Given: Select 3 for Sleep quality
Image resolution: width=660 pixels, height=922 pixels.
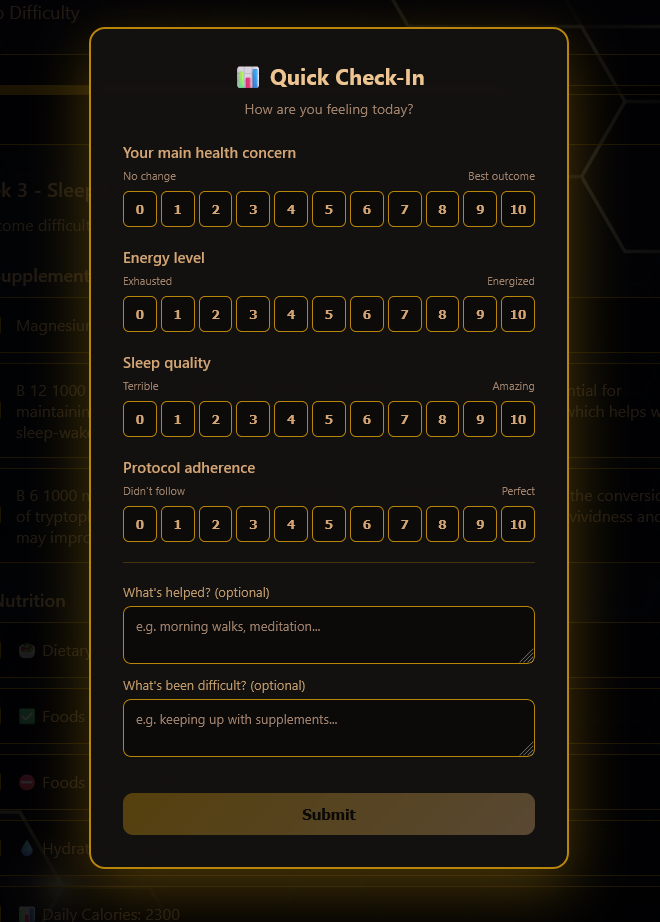Looking at the screenshot, I should (x=253, y=419).
